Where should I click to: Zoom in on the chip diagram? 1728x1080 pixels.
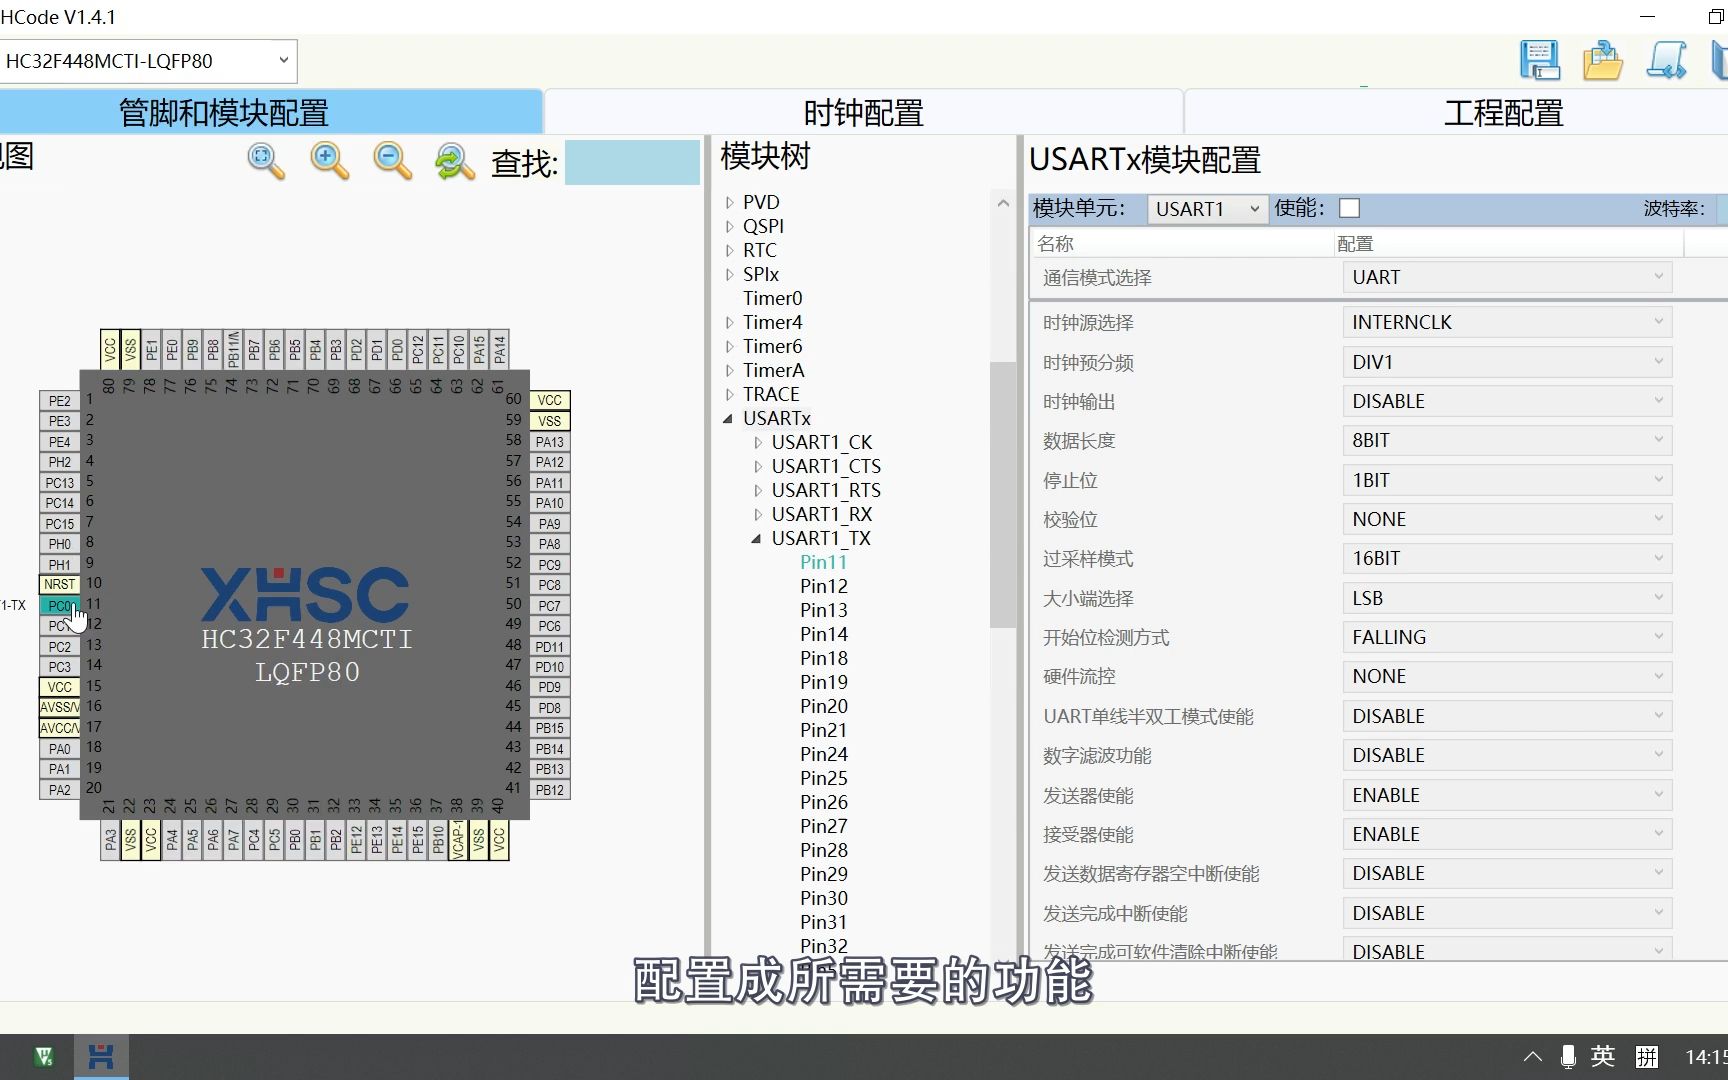[x=328, y=160]
